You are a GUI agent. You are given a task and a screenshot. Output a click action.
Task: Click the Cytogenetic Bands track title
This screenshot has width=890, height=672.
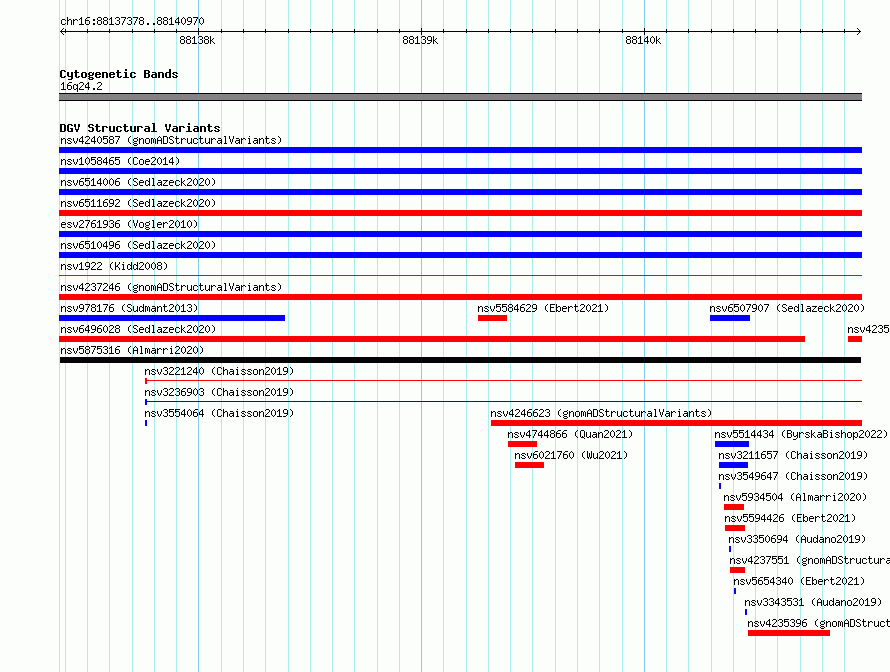click(119, 74)
